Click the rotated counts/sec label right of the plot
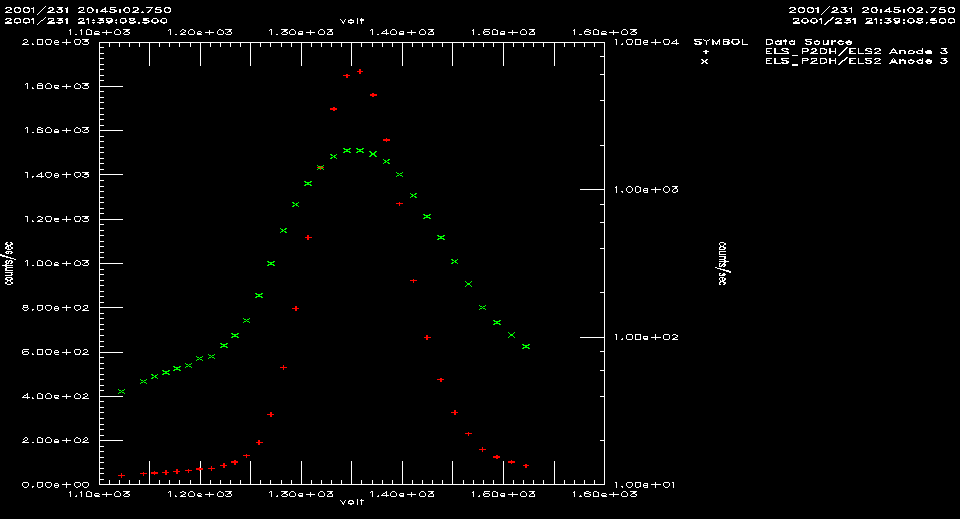The image size is (960, 519). pos(722,263)
